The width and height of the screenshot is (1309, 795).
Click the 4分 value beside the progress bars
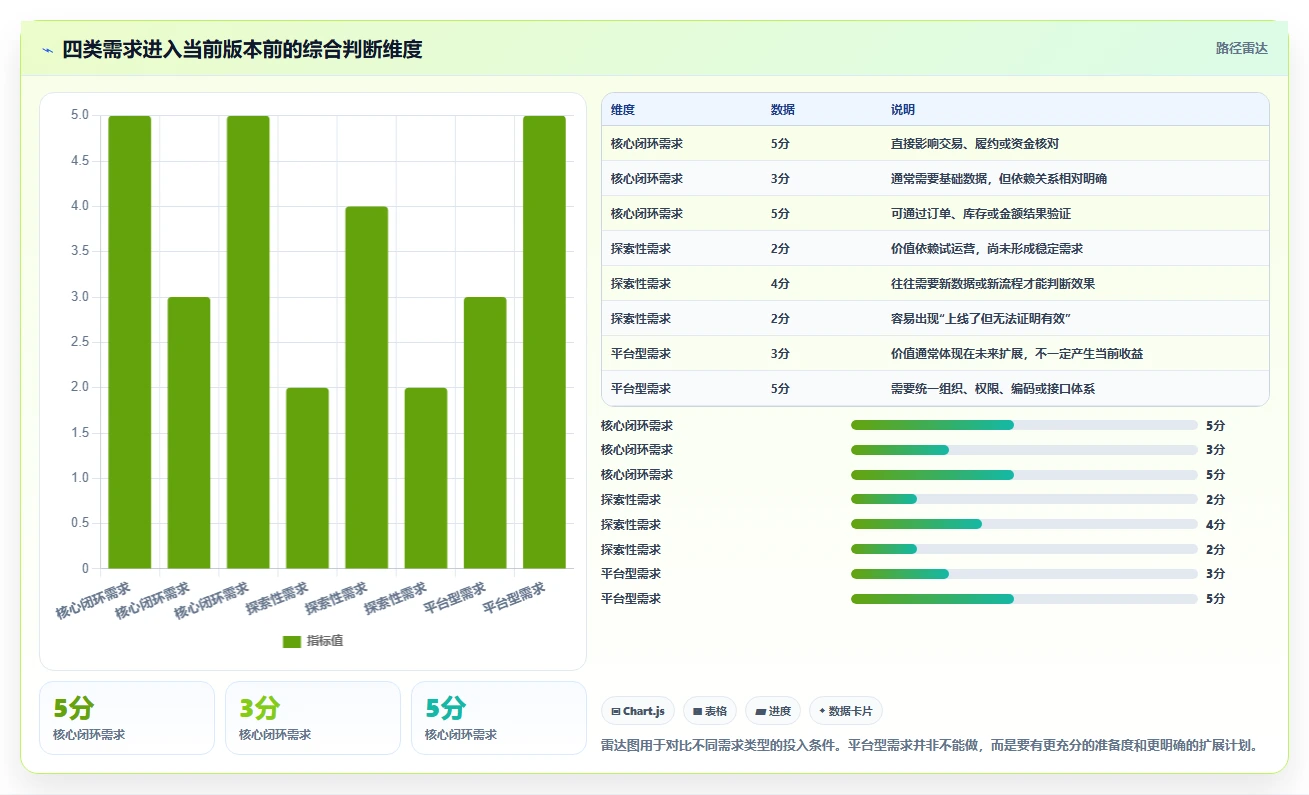[x=1215, y=525]
